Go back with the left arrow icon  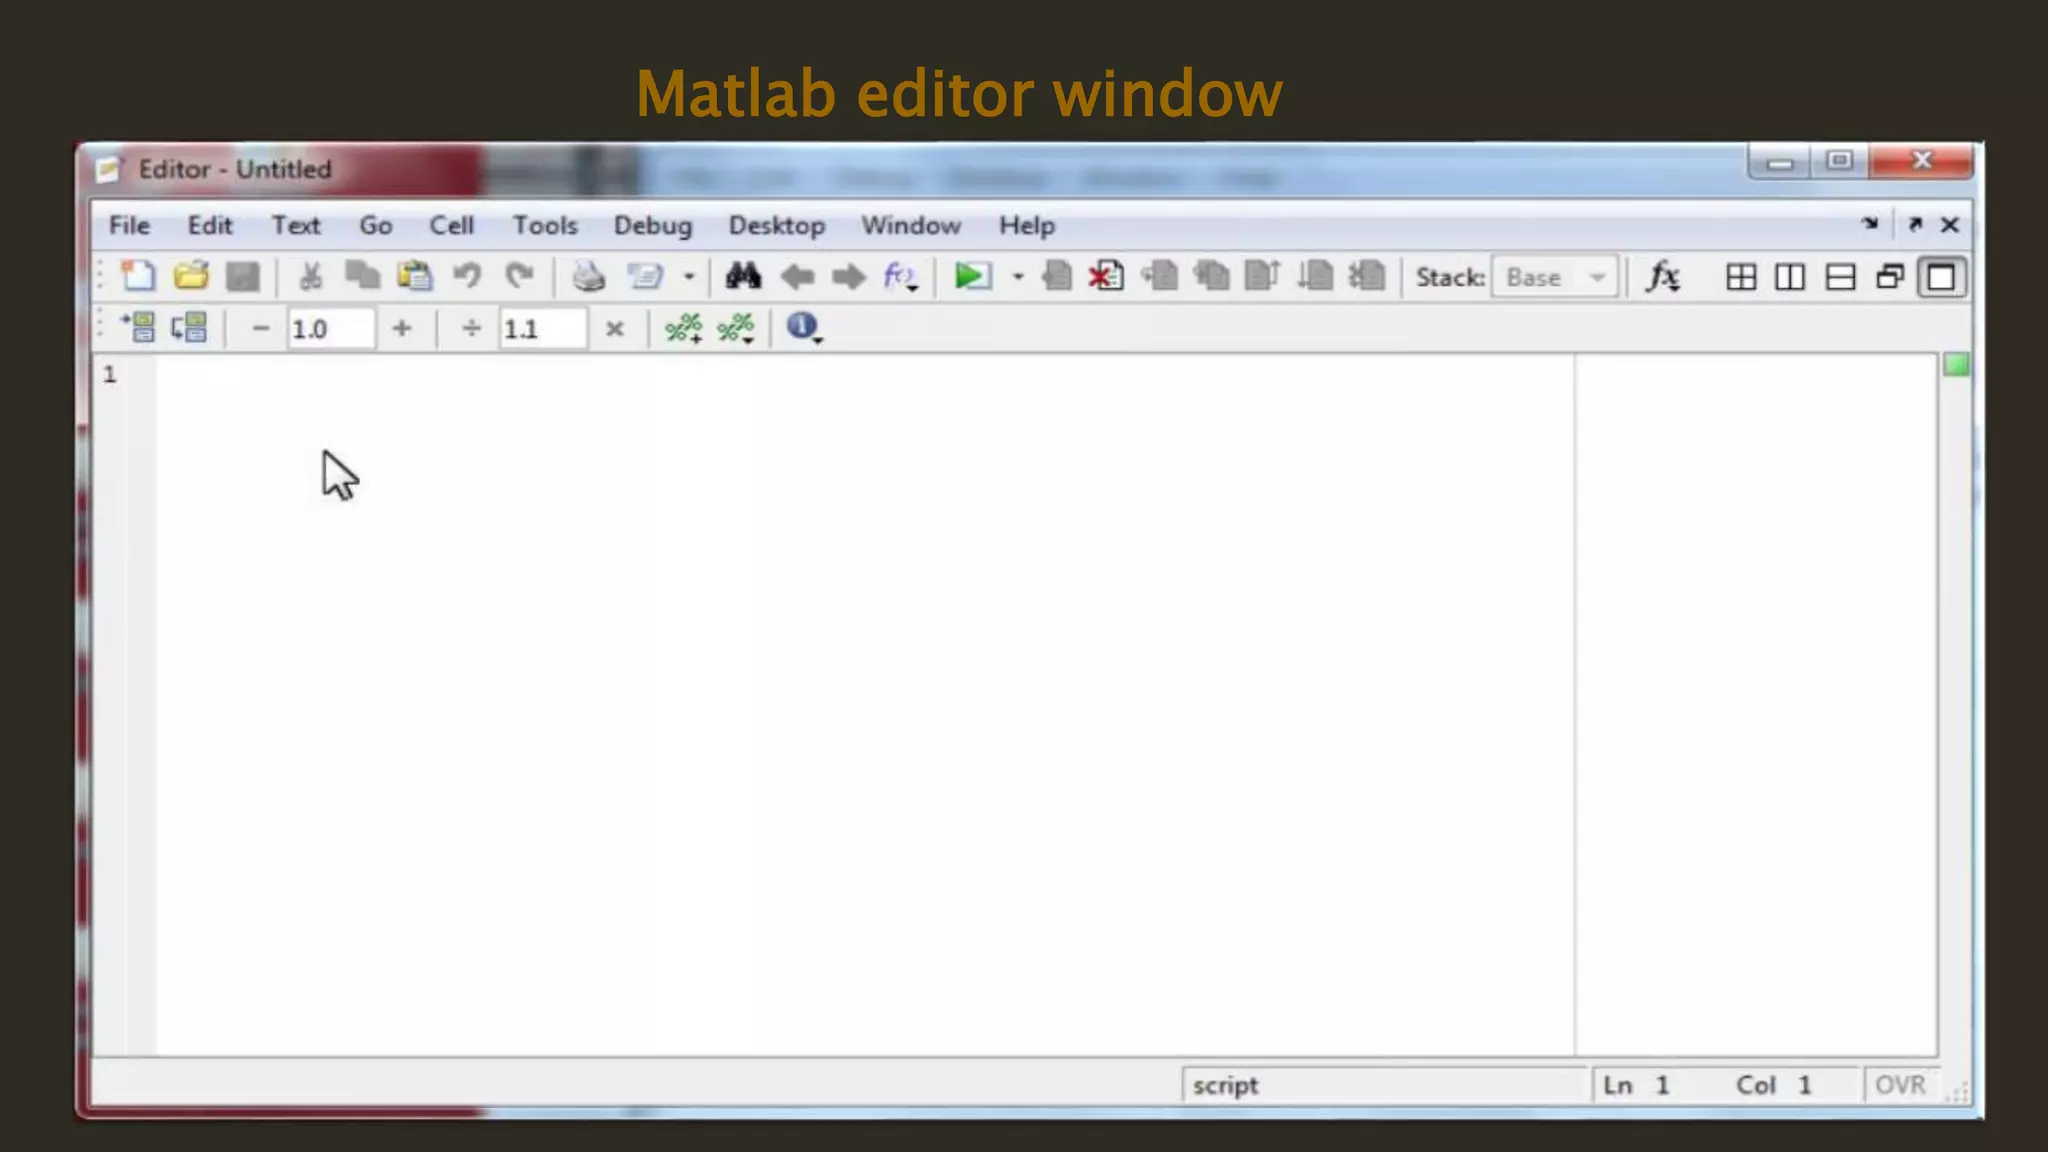click(x=797, y=277)
